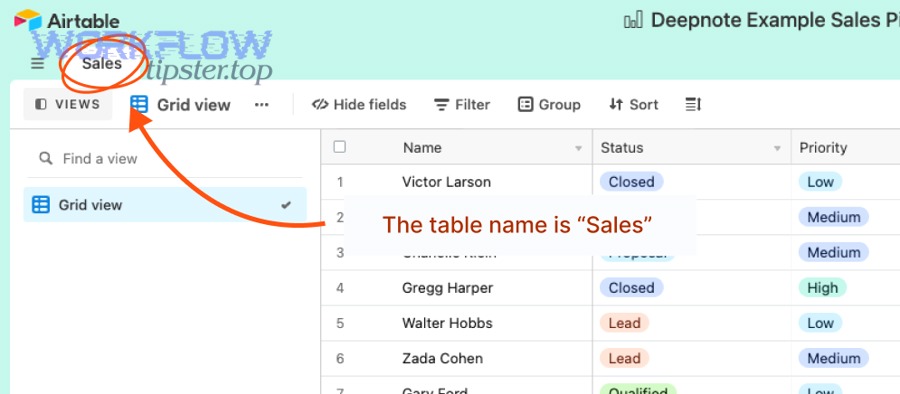Click Medium priority in row 2

[x=833, y=217]
